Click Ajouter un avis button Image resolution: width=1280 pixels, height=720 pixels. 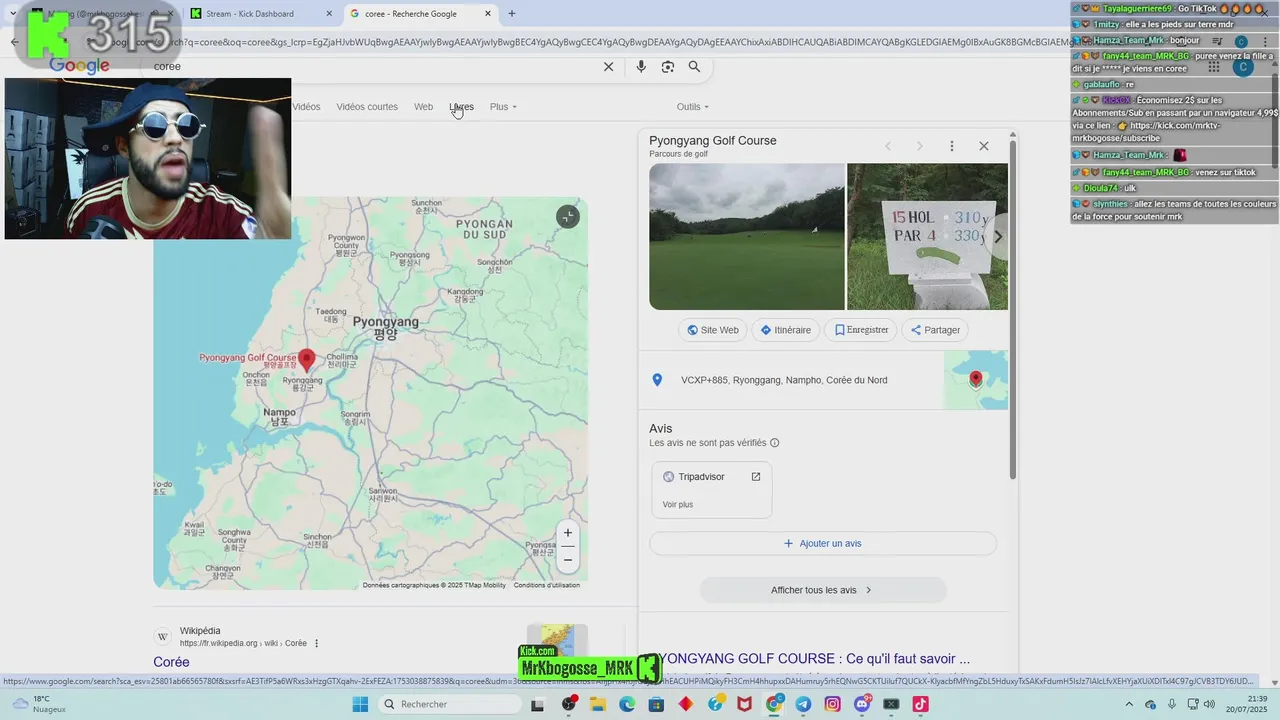pos(823,544)
